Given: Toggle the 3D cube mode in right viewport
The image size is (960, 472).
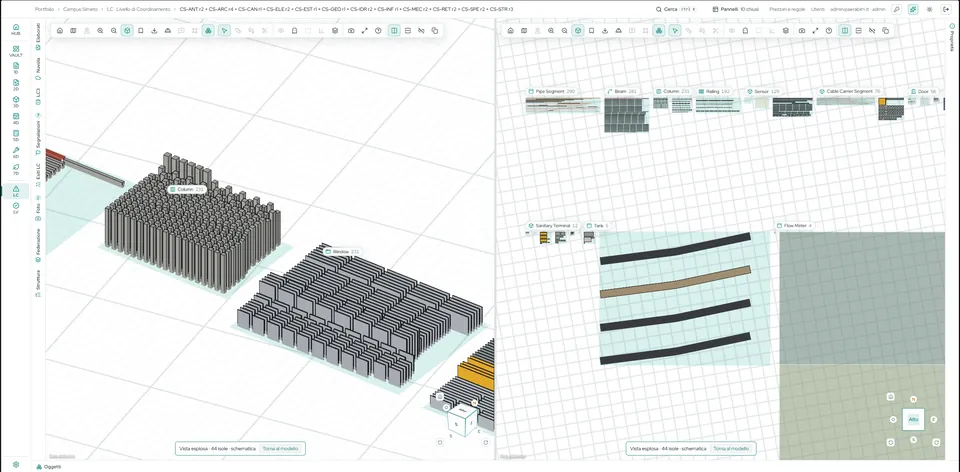Looking at the screenshot, I should tap(578, 31).
